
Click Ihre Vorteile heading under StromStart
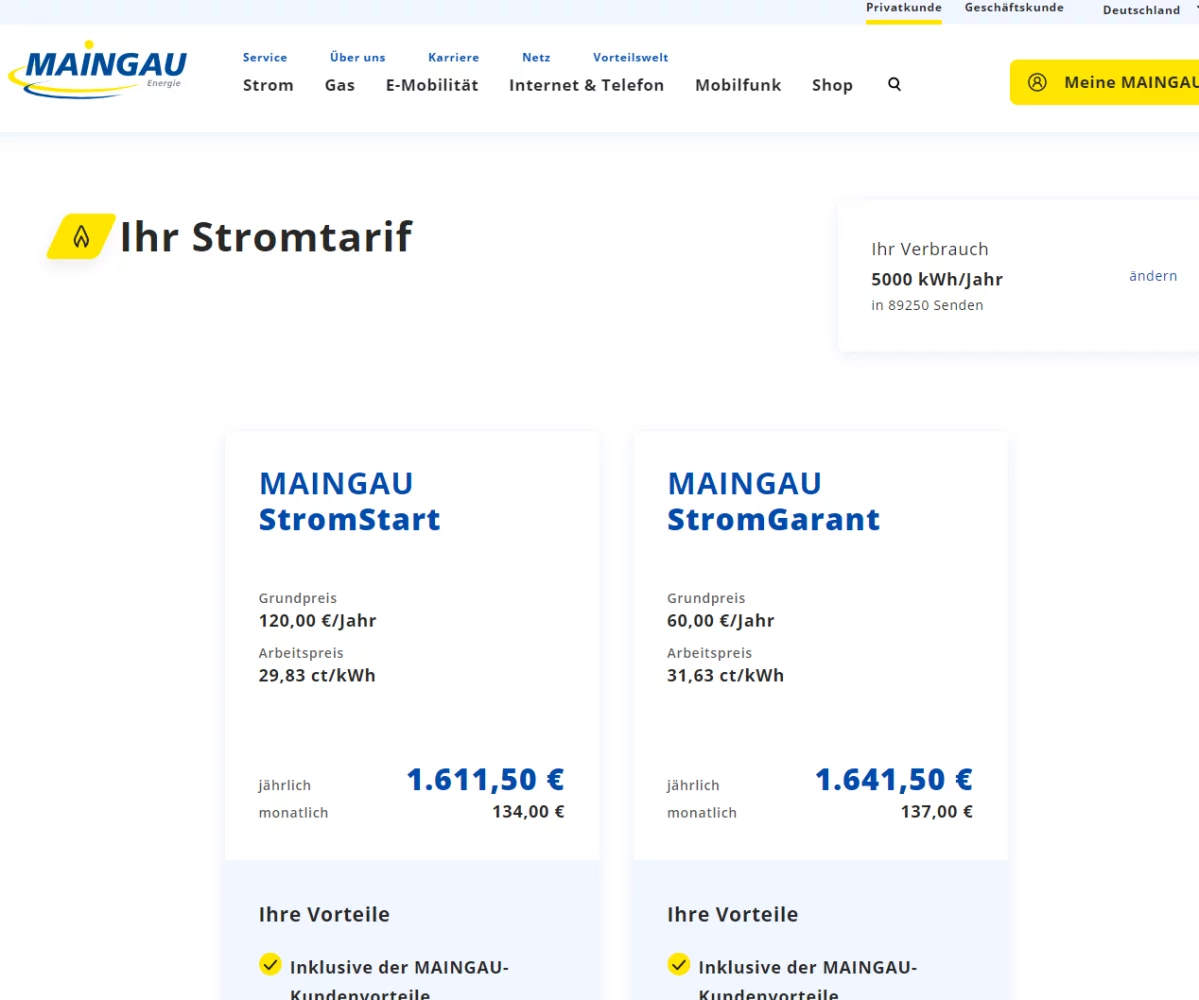324,914
